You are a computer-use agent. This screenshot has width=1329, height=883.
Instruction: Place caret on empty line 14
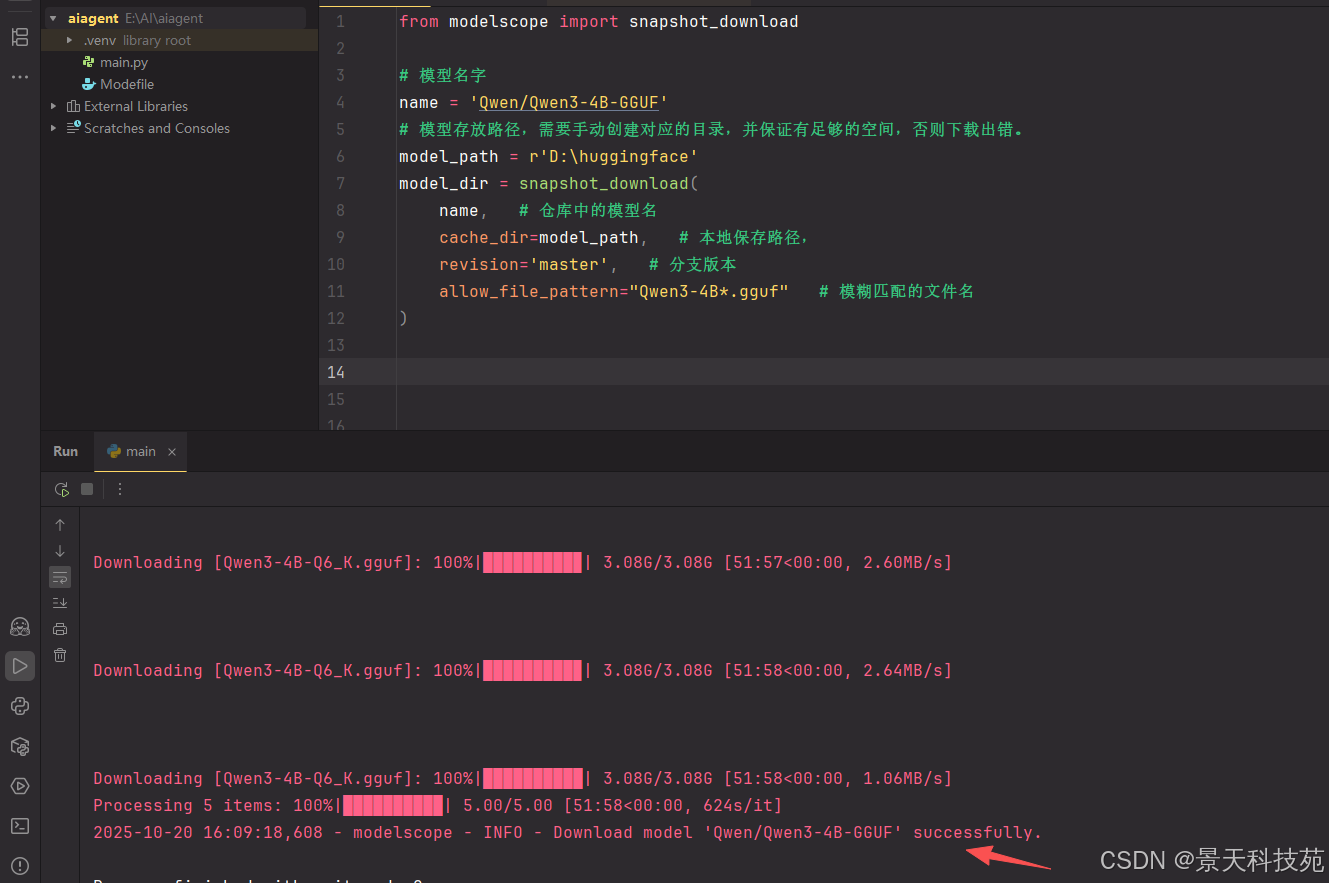860,372
